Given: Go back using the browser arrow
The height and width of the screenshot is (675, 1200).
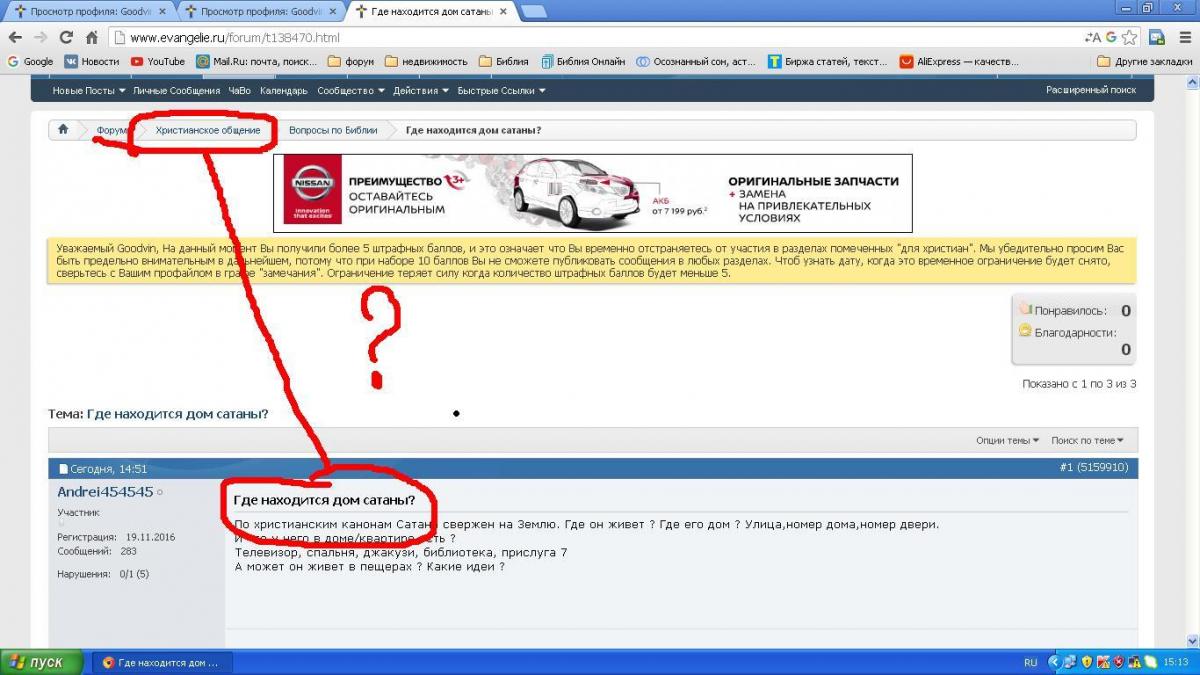Looking at the screenshot, I should point(14,38).
